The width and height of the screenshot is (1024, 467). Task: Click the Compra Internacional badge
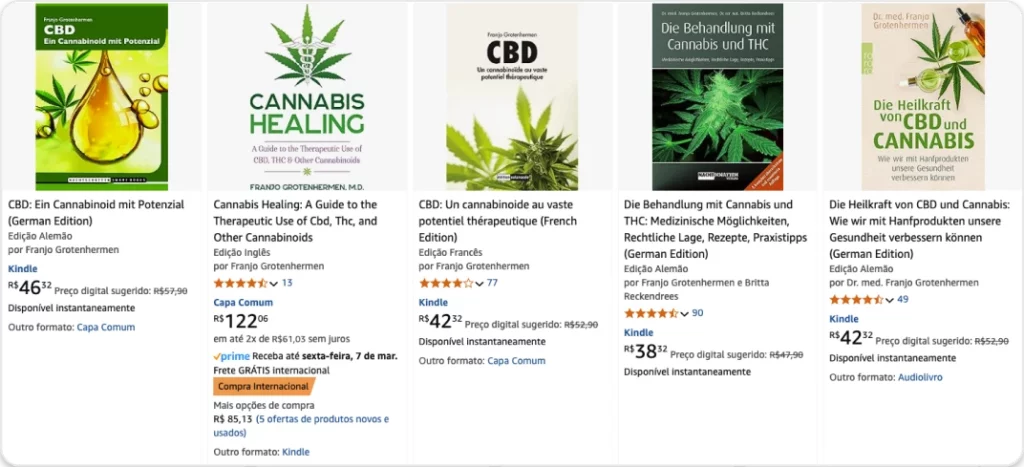263,386
